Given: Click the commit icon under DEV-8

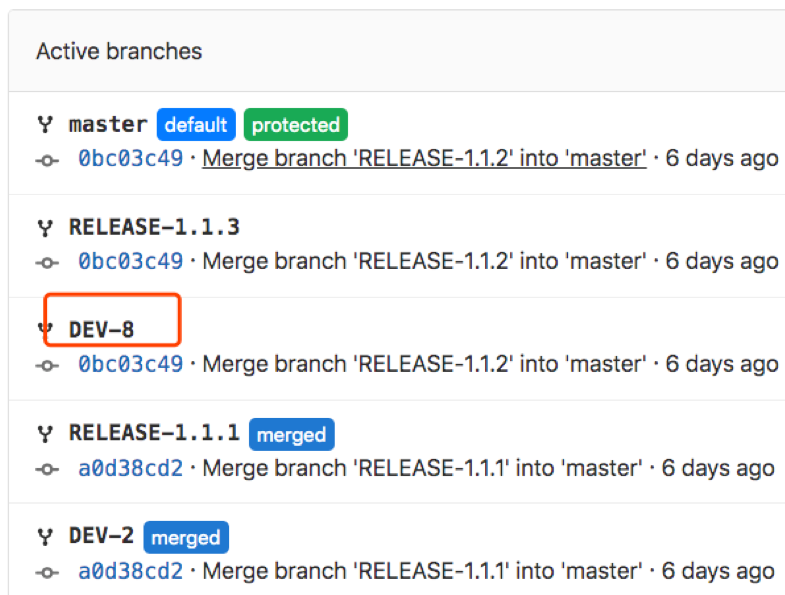Looking at the screenshot, I should pos(47,366).
